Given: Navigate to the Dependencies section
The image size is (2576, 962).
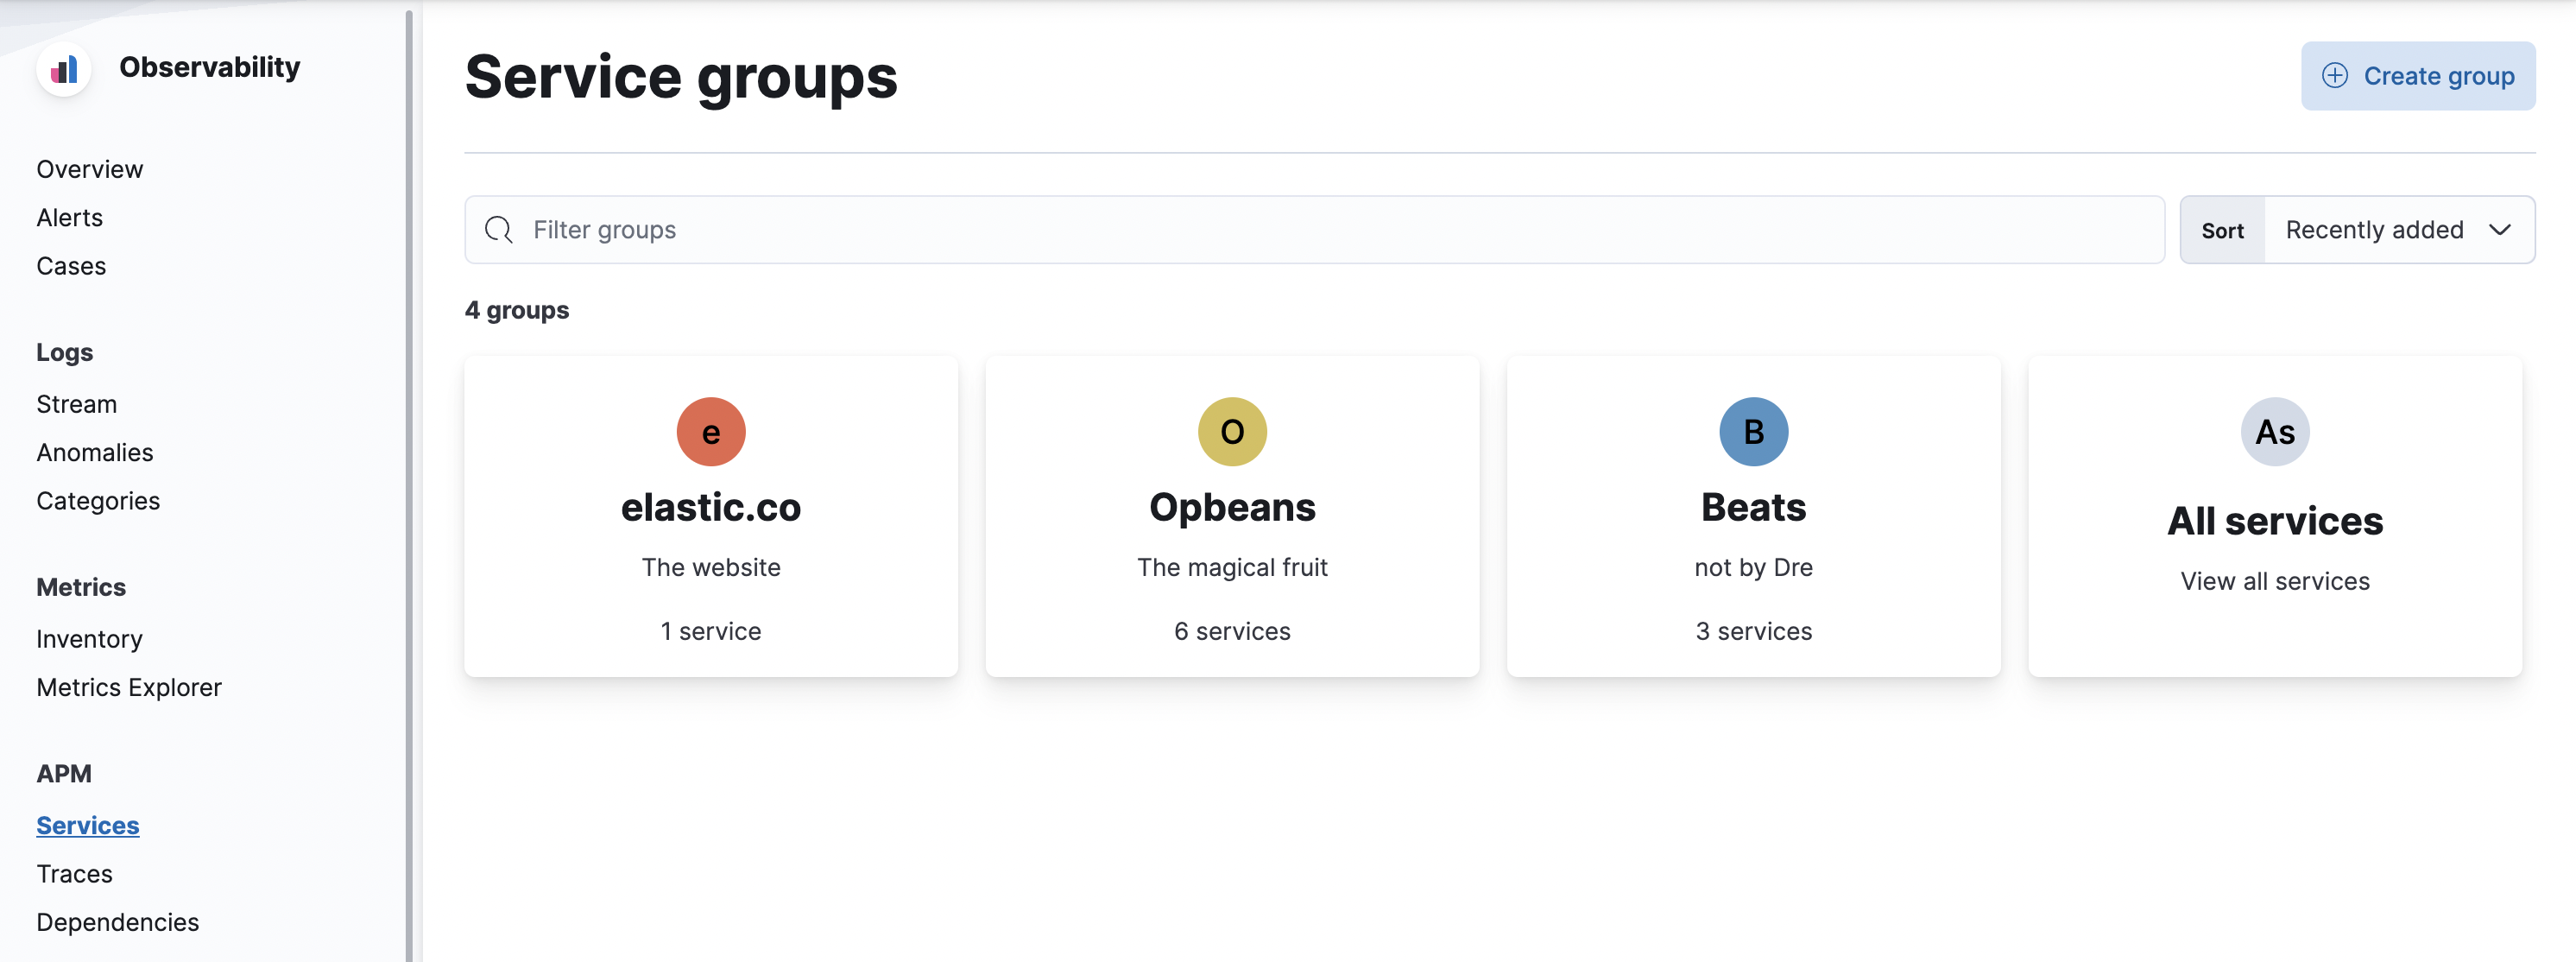Looking at the screenshot, I should pyautogui.click(x=117, y=921).
